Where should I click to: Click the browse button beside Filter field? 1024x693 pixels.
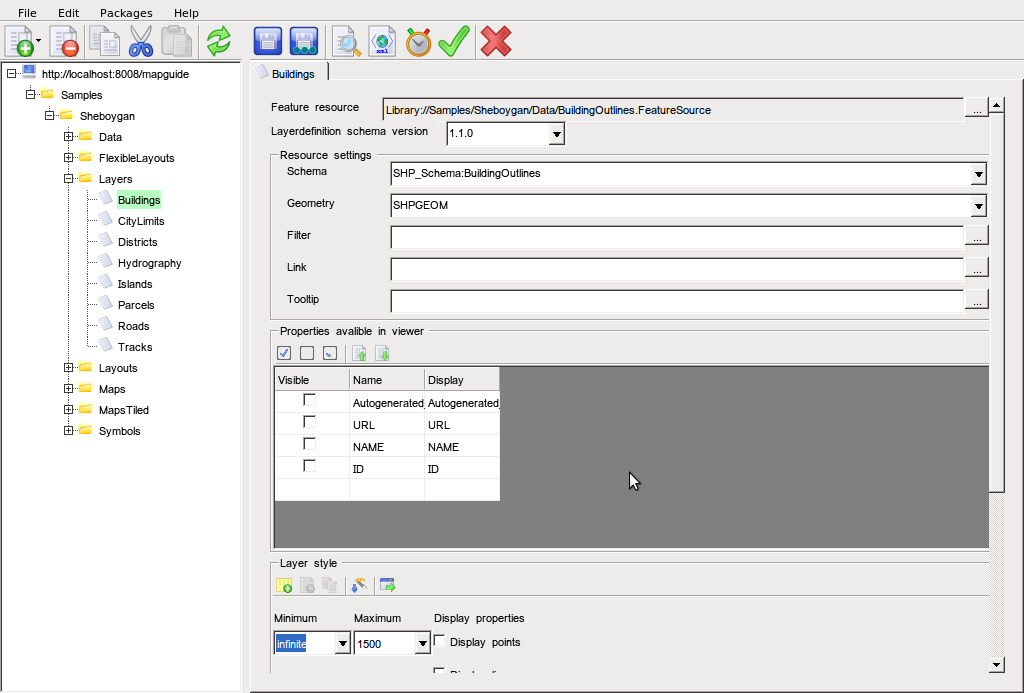(976, 236)
